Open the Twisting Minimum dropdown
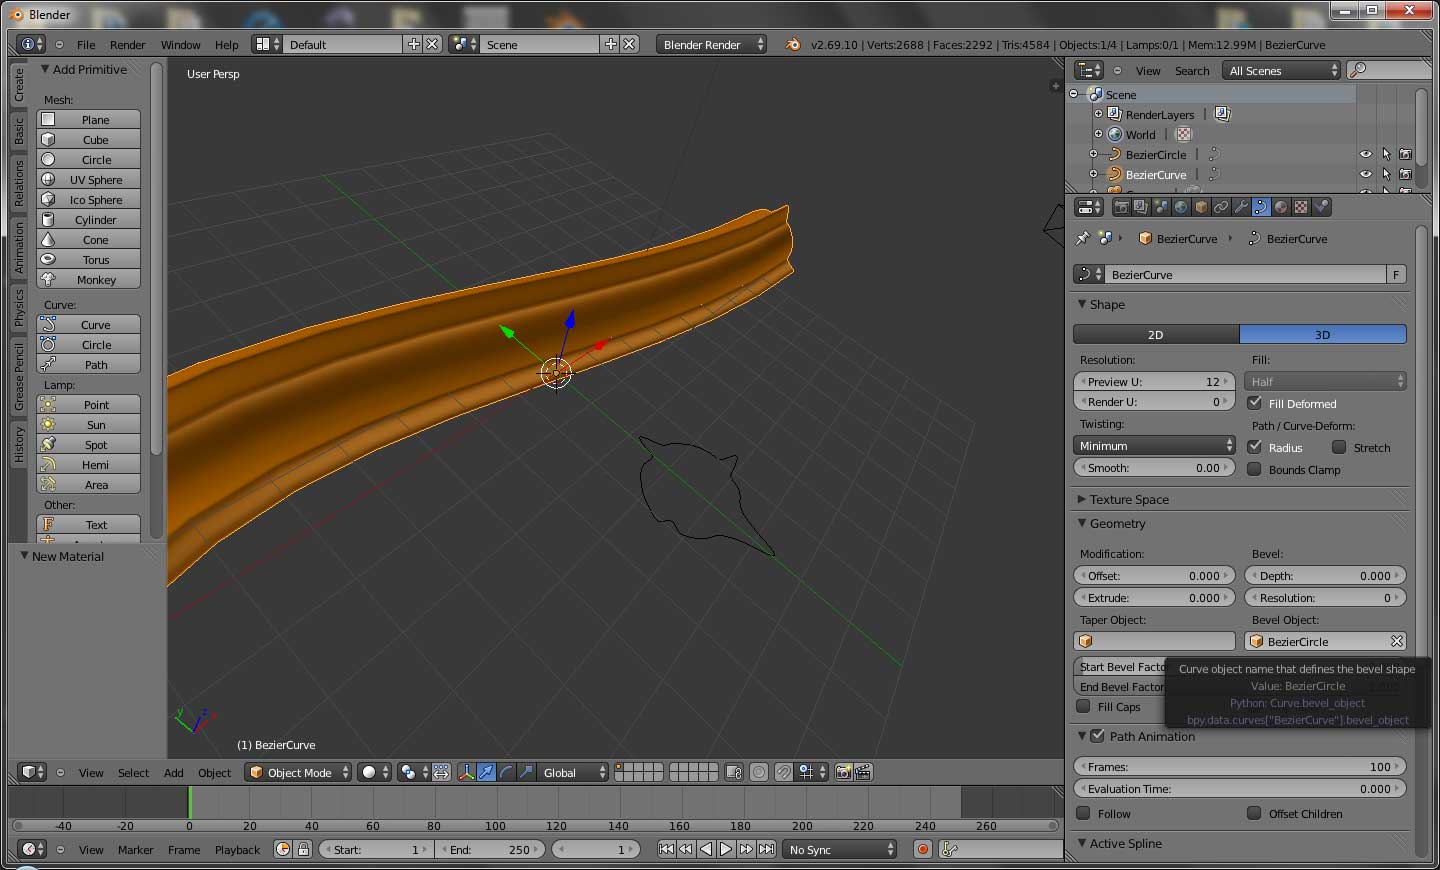The image size is (1440, 870). tap(1155, 445)
